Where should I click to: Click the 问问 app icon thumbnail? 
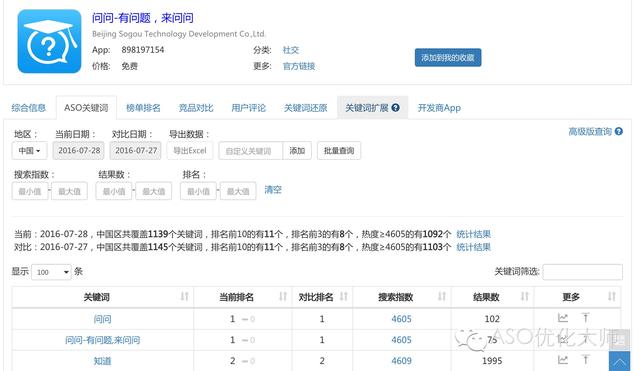coord(49,41)
